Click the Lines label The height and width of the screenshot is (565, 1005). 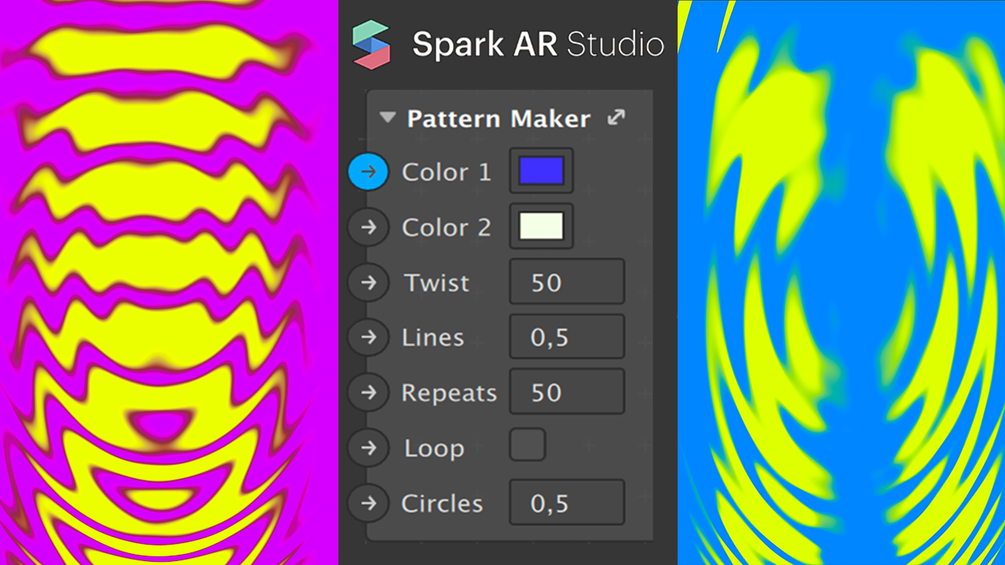pyautogui.click(x=433, y=338)
